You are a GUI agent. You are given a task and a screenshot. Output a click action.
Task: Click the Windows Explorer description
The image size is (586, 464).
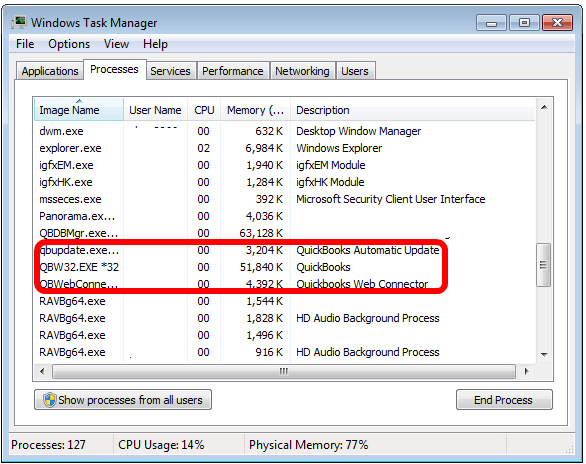(x=339, y=148)
